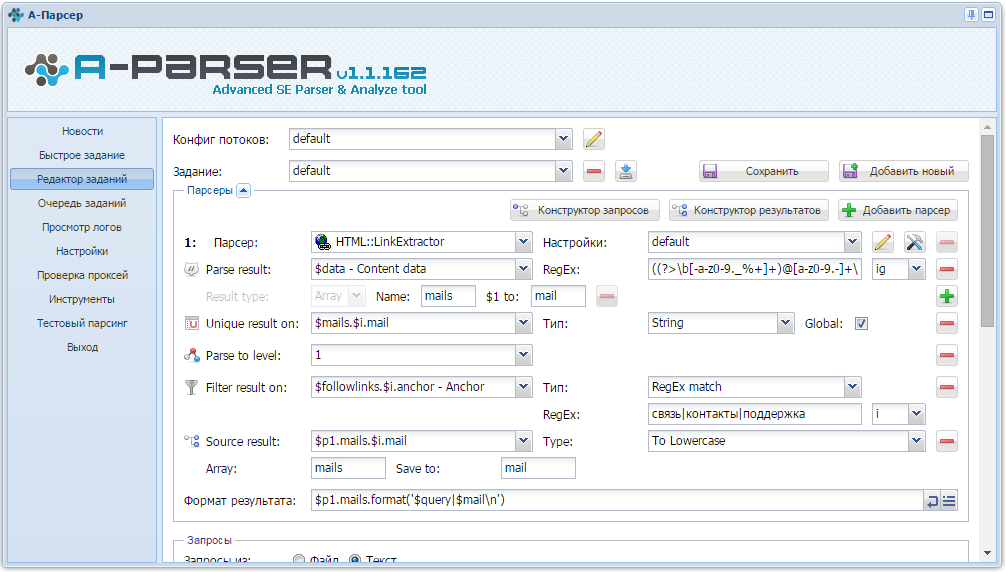This screenshot has height=572, width=1006.
Task: Click the Parse result row icon
Action: click(x=191, y=269)
